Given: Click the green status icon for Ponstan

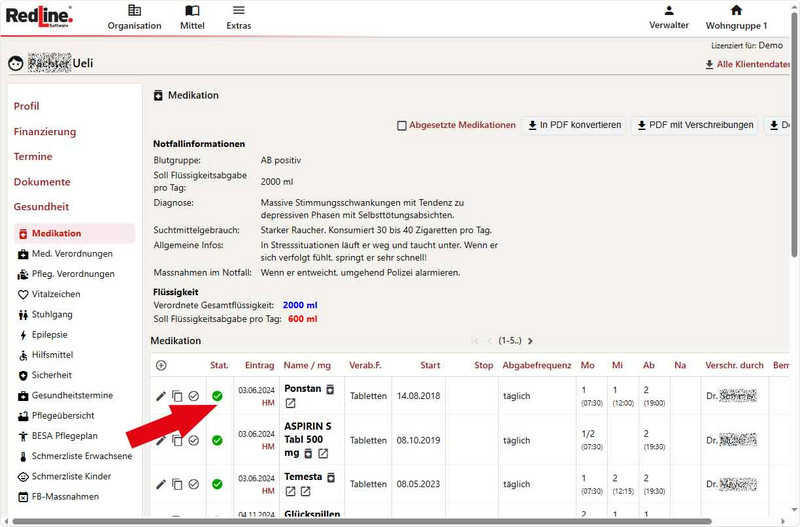Looking at the screenshot, I should [217, 396].
